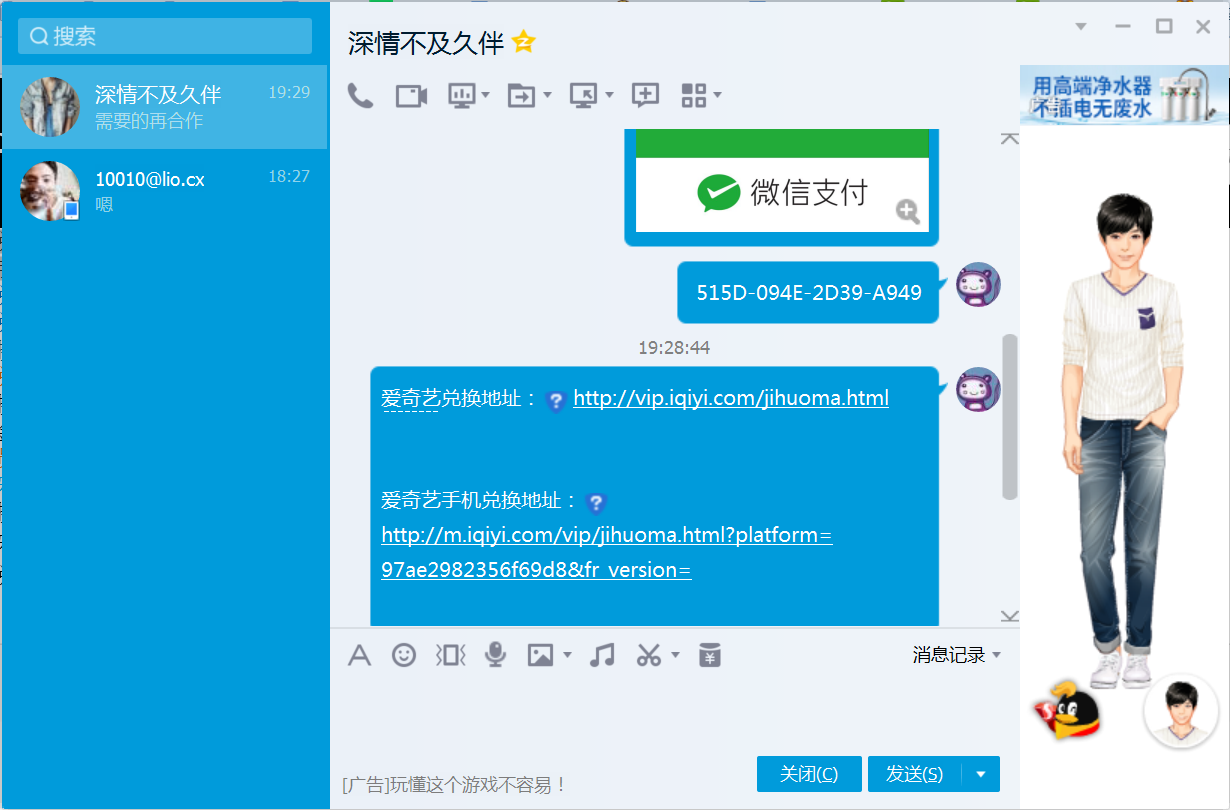1230x810 pixels.
Task: Click the chat scroll down arrow
Action: click(x=1010, y=616)
